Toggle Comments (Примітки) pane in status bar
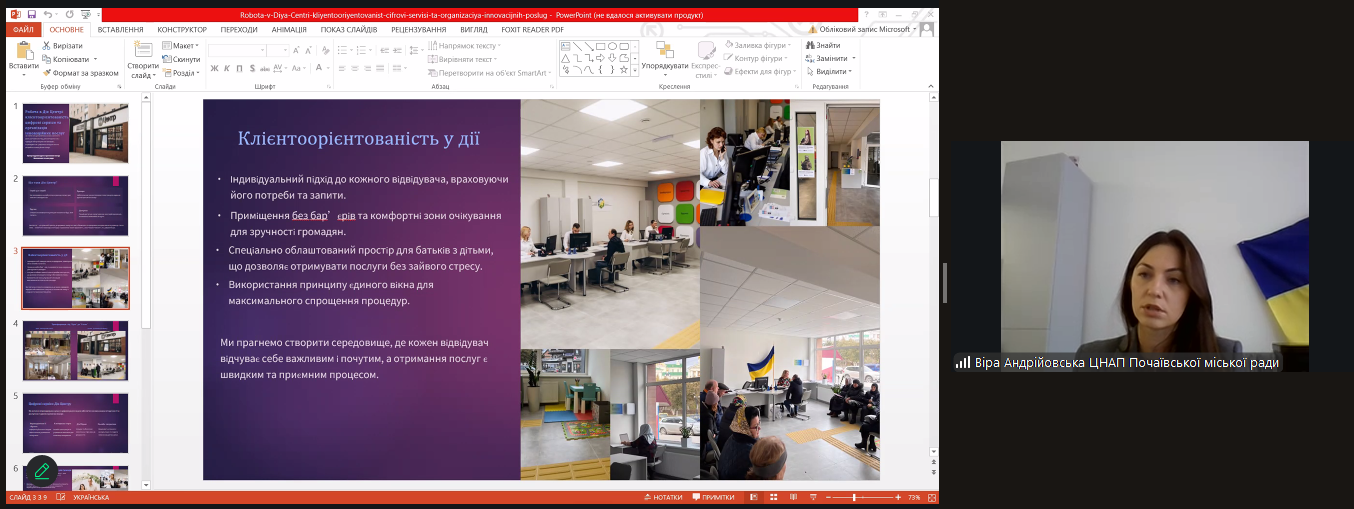1354x509 pixels. coord(713,497)
